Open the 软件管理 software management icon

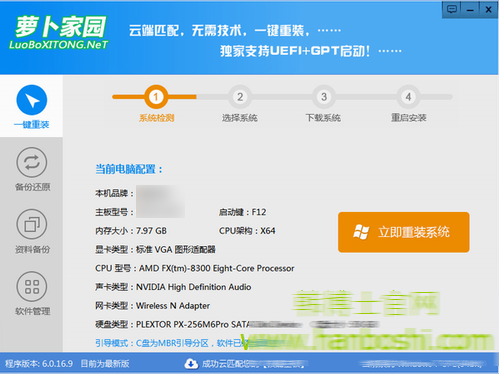(x=32, y=287)
